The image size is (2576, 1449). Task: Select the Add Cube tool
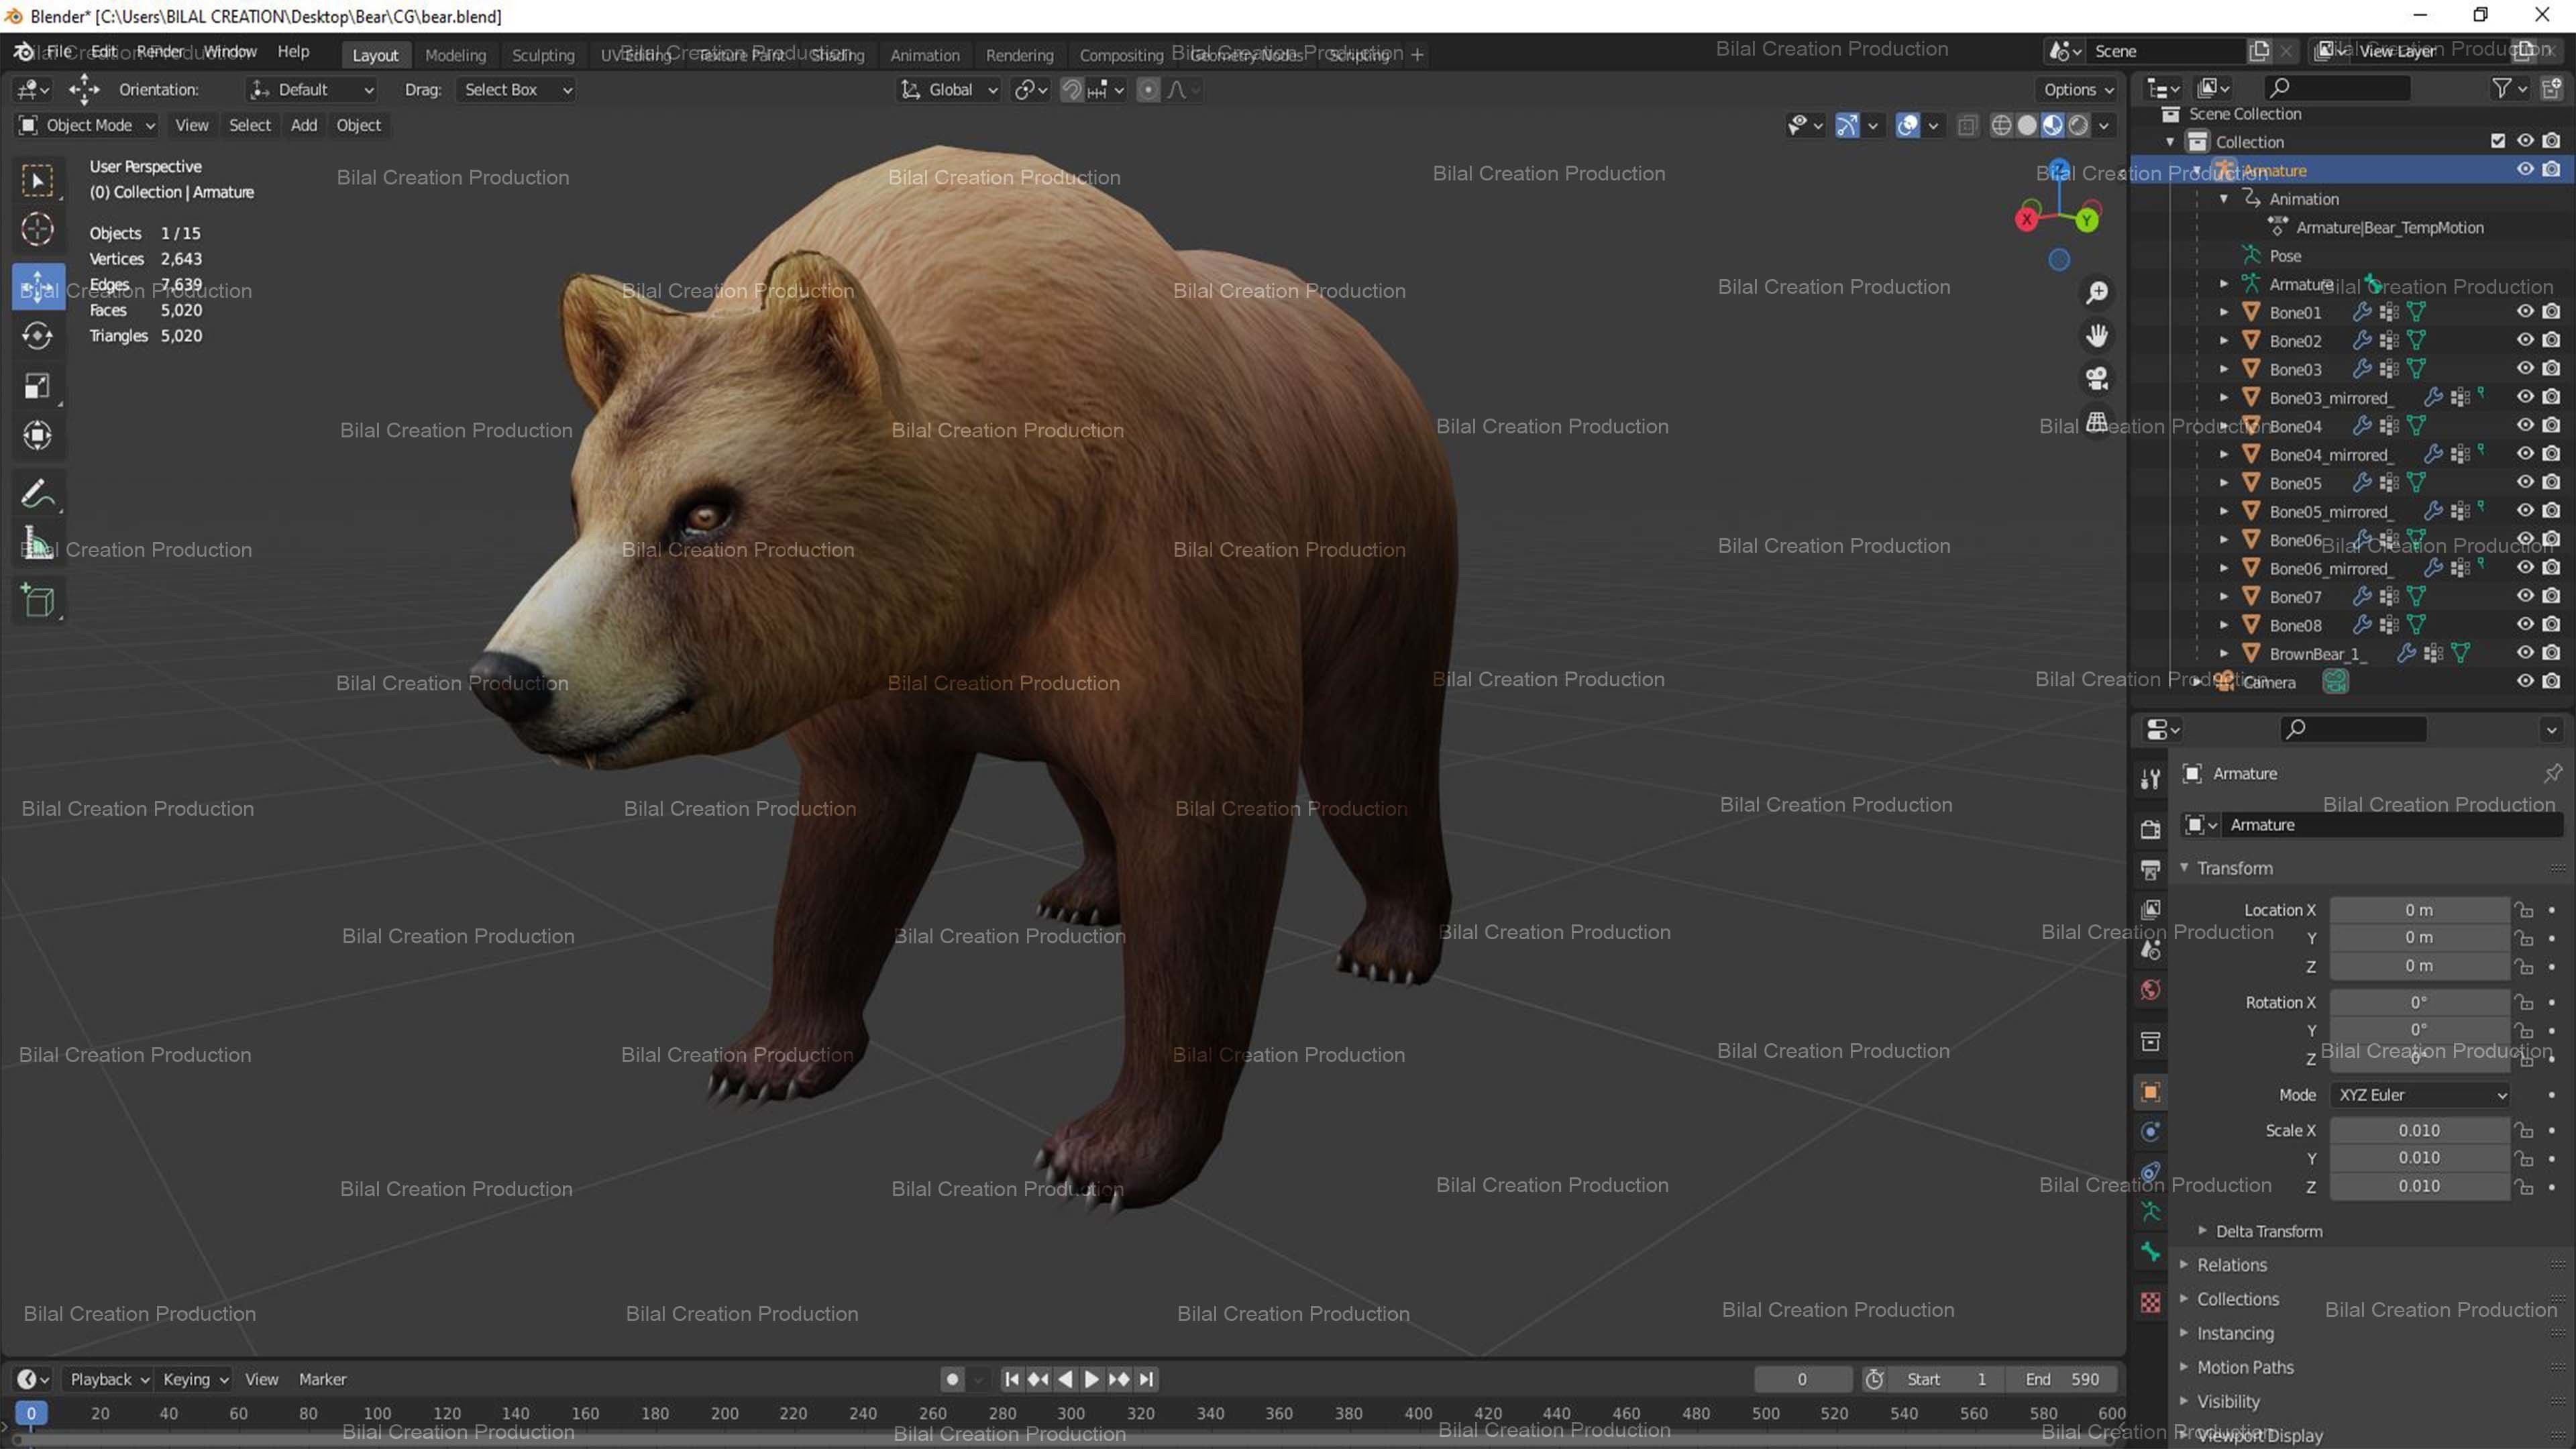click(x=37, y=600)
